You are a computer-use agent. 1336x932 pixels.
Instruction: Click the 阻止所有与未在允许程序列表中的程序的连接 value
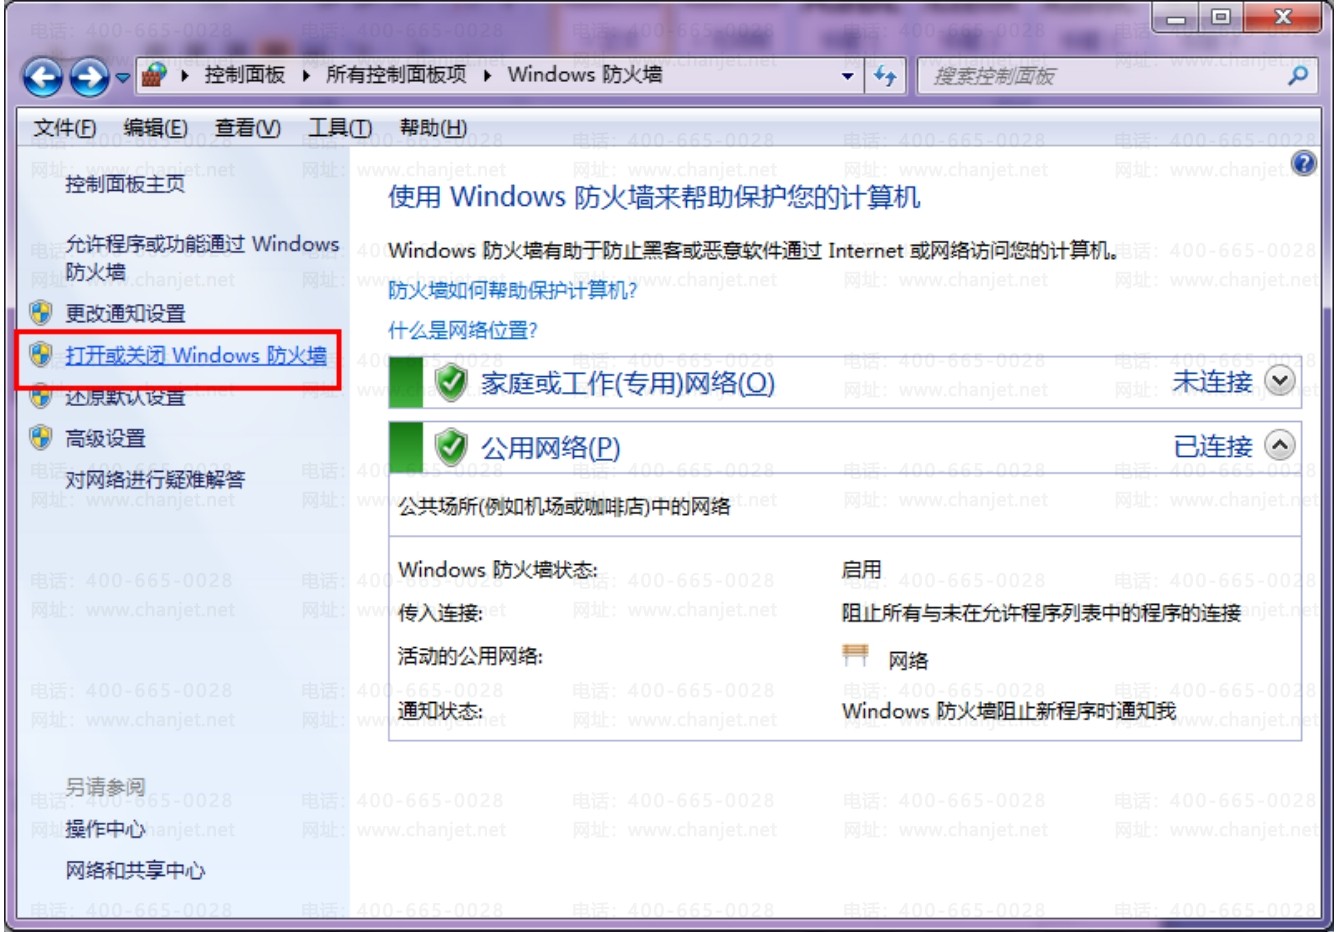pos(1041,612)
